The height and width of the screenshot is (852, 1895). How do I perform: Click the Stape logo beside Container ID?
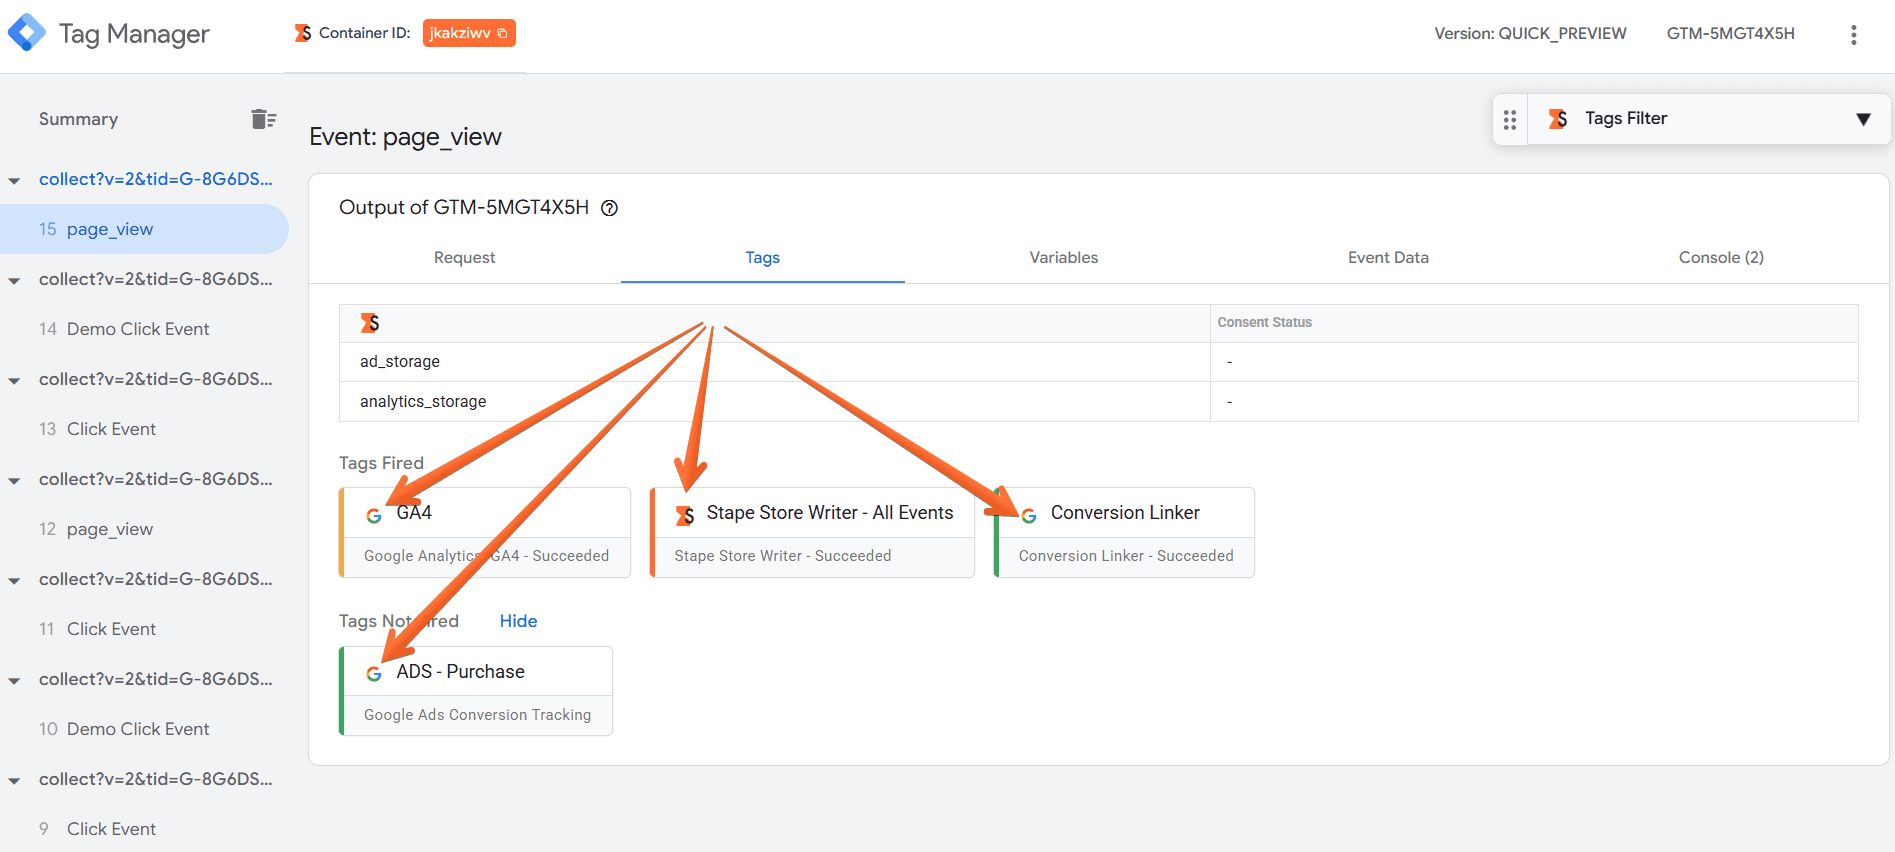coord(302,33)
